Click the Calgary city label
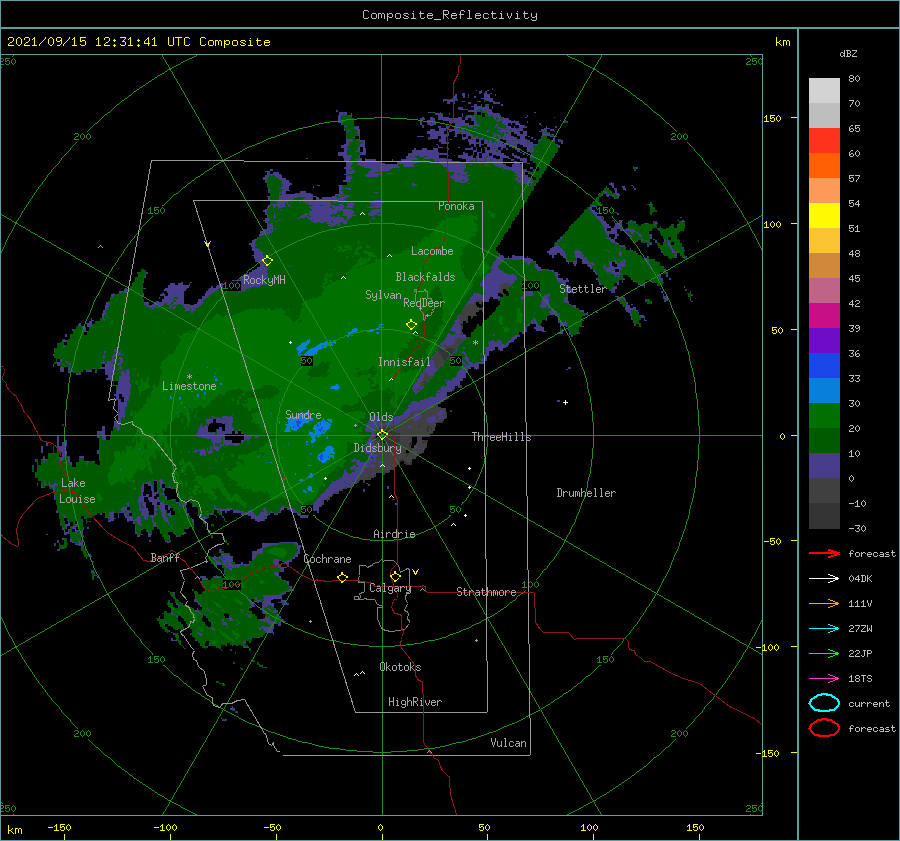 pyautogui.click(x=390, y=588)
